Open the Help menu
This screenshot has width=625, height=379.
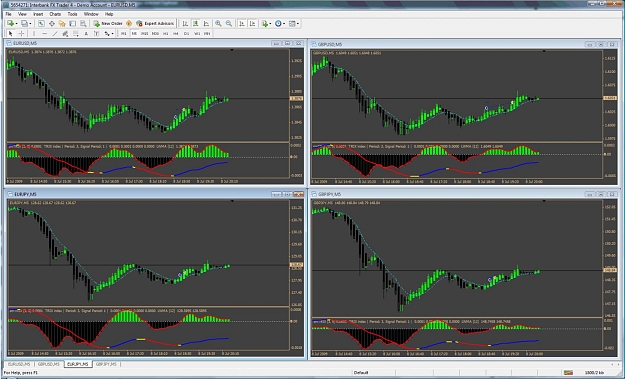[109, 14]
